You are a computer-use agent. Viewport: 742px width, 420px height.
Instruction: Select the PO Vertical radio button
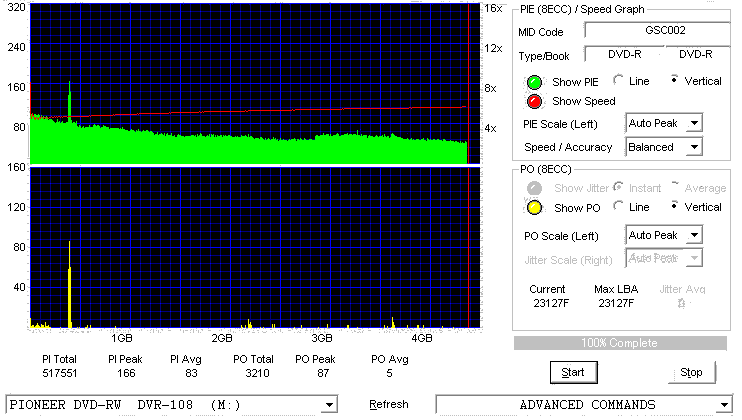pos(674,206)
